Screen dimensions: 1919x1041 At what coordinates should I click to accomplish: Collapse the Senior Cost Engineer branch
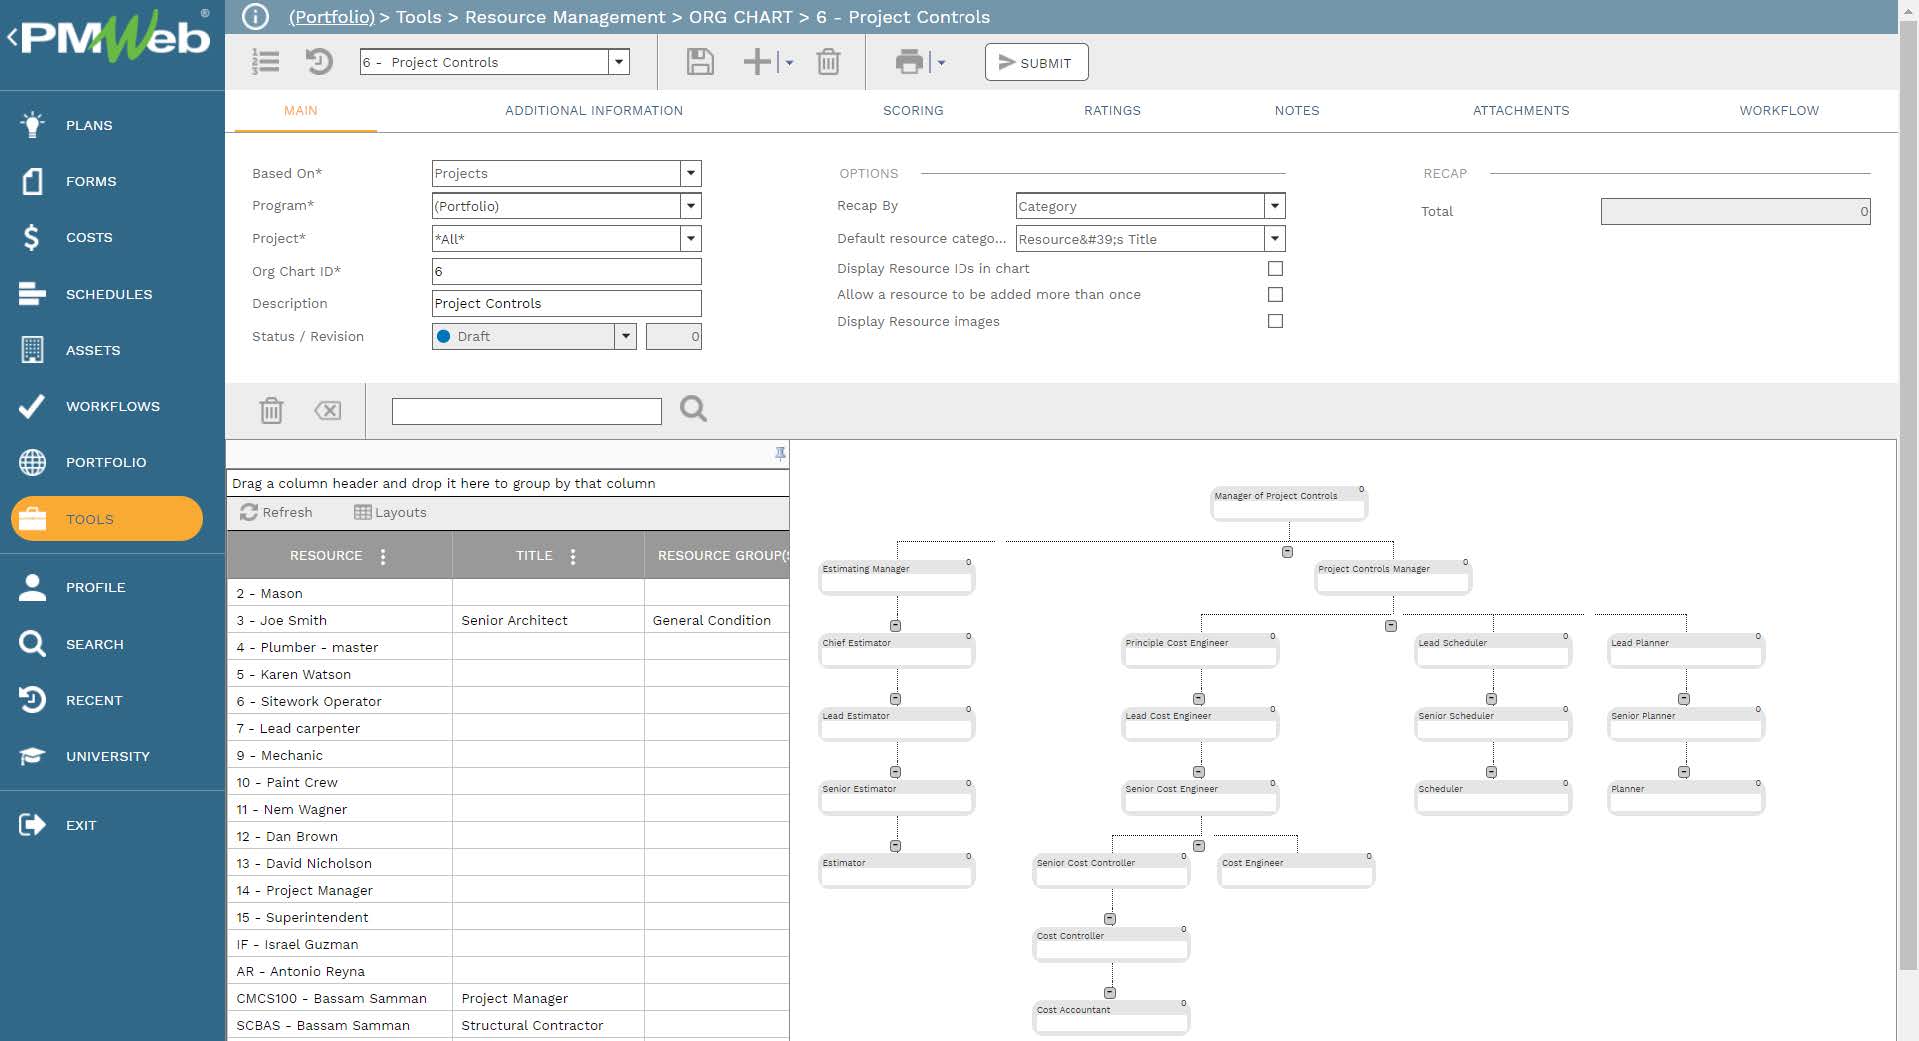[1199, 846]
